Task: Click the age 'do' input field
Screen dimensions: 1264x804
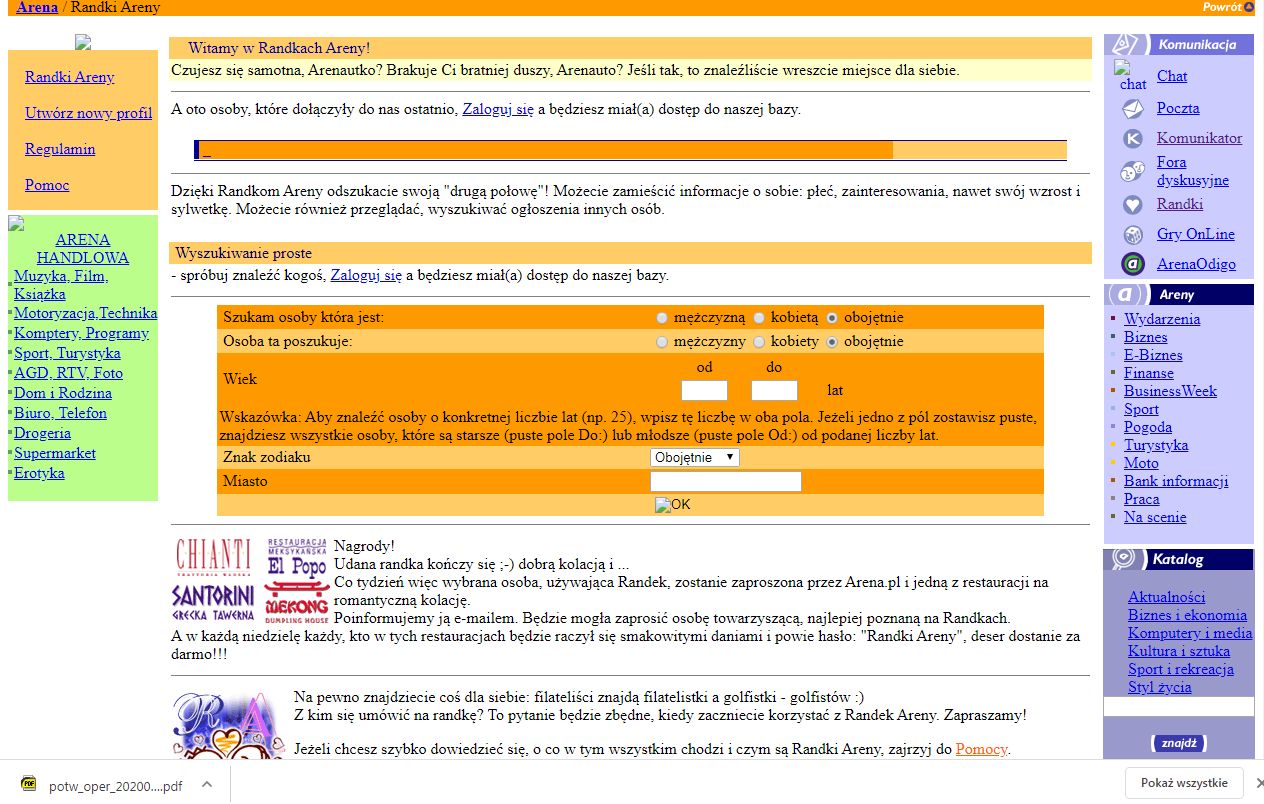Action: (774, 390)
